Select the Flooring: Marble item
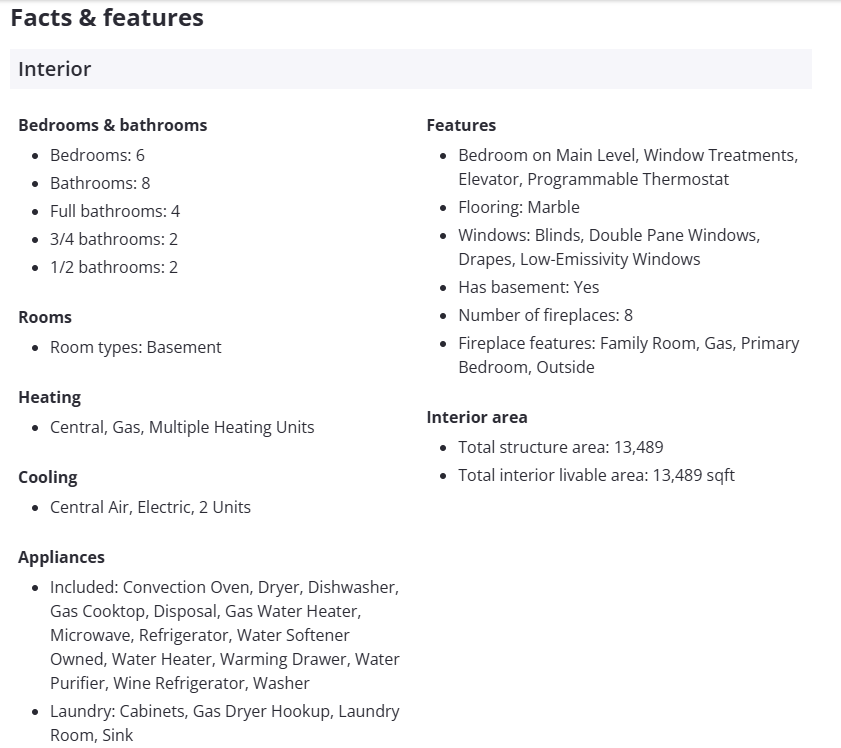Screen dimensions: 841x748 (519, 207)
